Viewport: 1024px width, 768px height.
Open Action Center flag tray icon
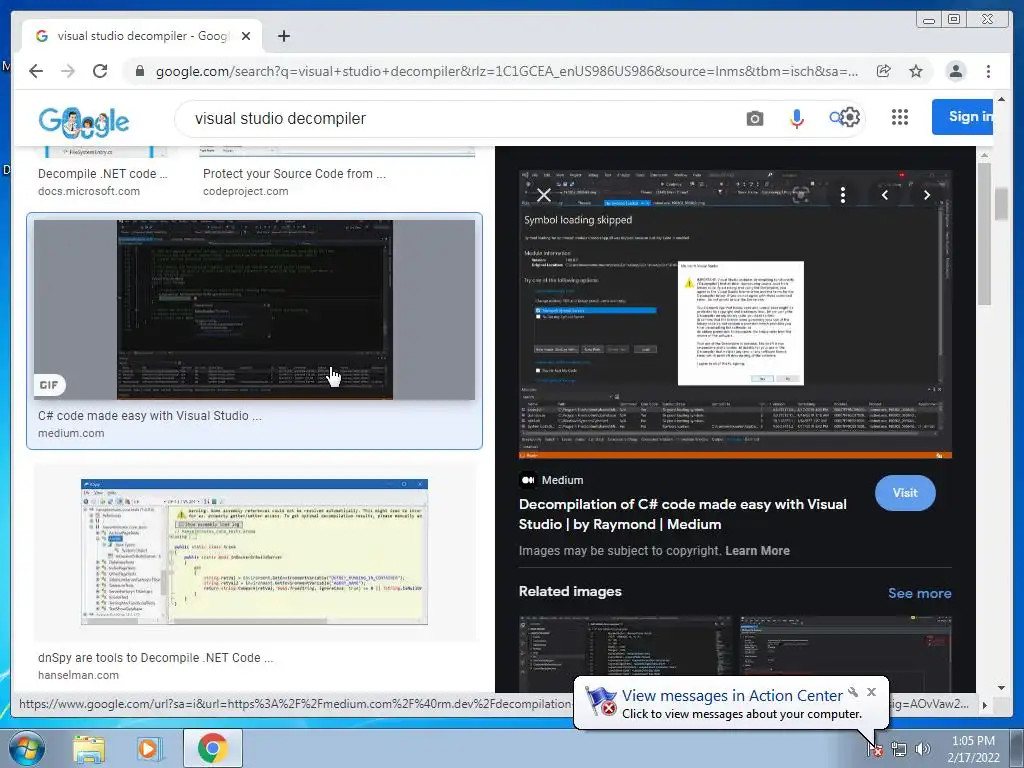pyautogui.click(x=875, y=749)
